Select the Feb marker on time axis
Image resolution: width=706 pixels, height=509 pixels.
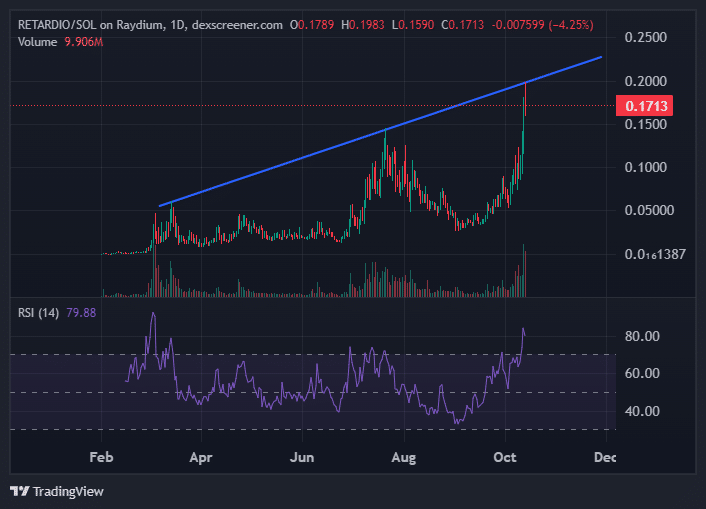click(x=101, y=457)
